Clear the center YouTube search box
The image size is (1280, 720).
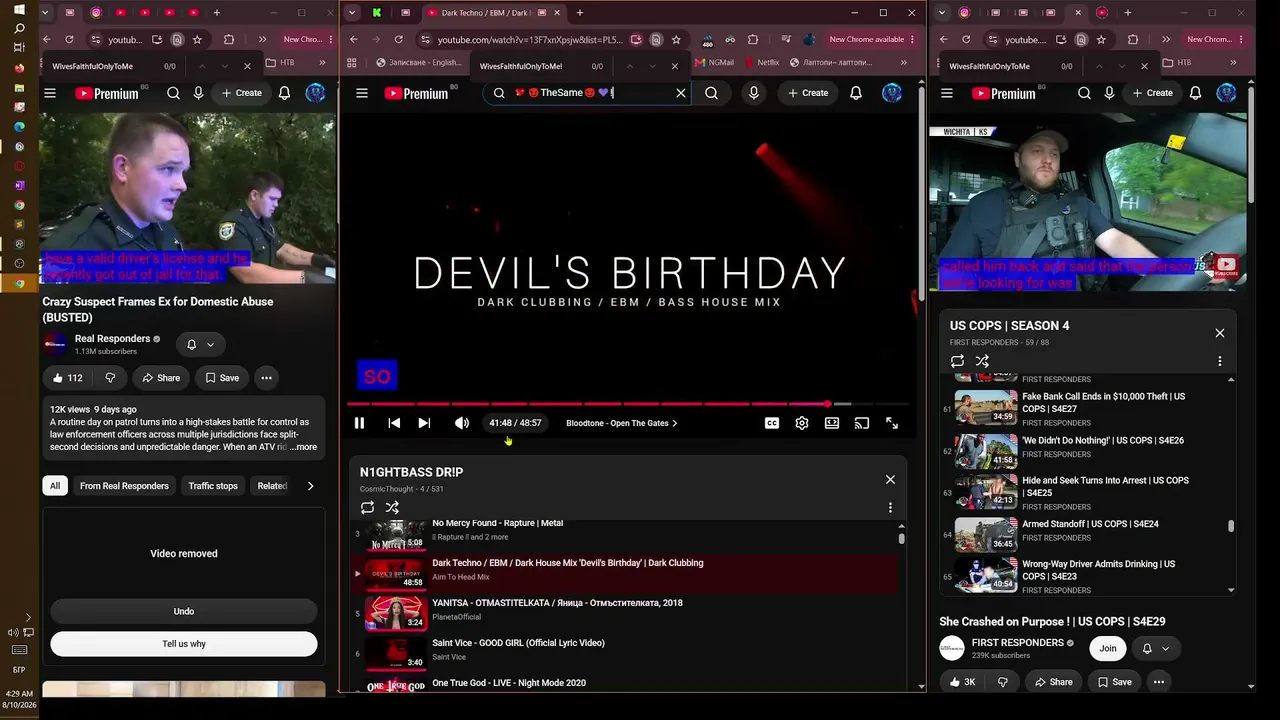click(x=681, y=93)
